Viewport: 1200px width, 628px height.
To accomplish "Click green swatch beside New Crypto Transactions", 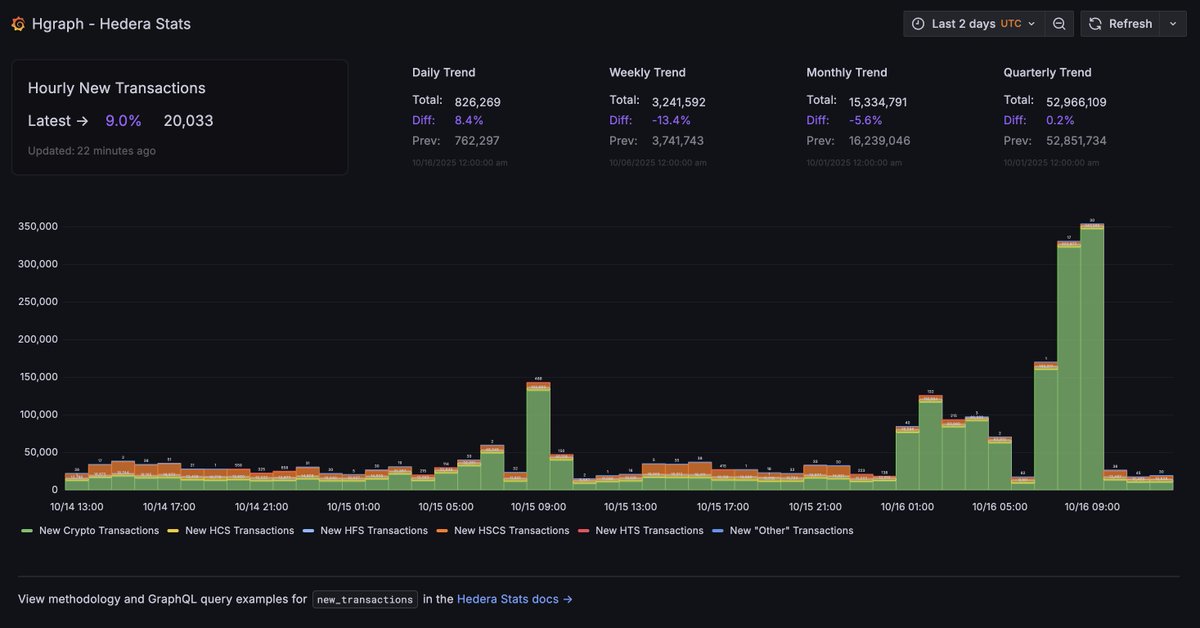I will [x=27, y=531].
